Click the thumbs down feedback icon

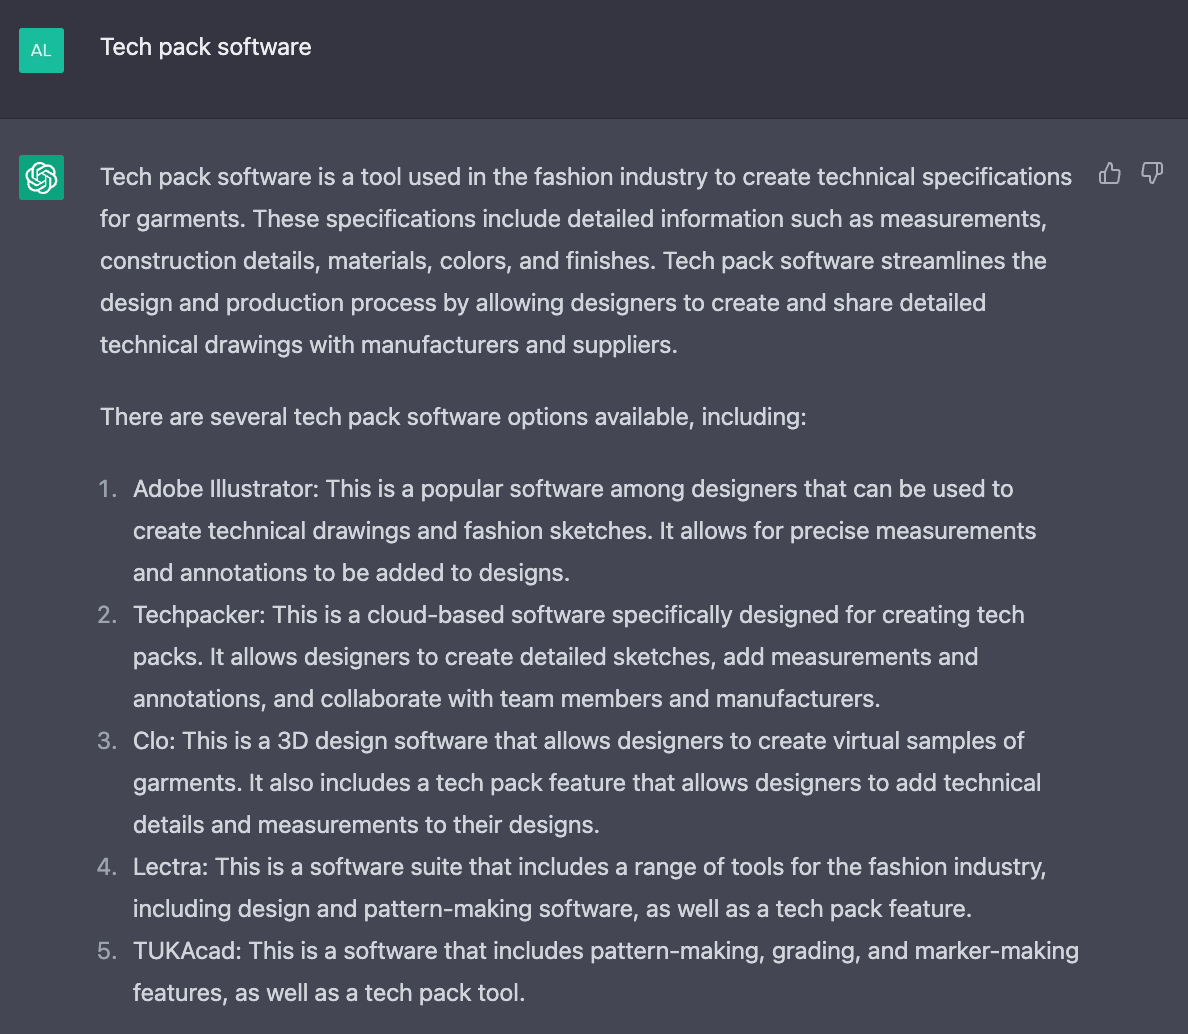pos(1152,174)
